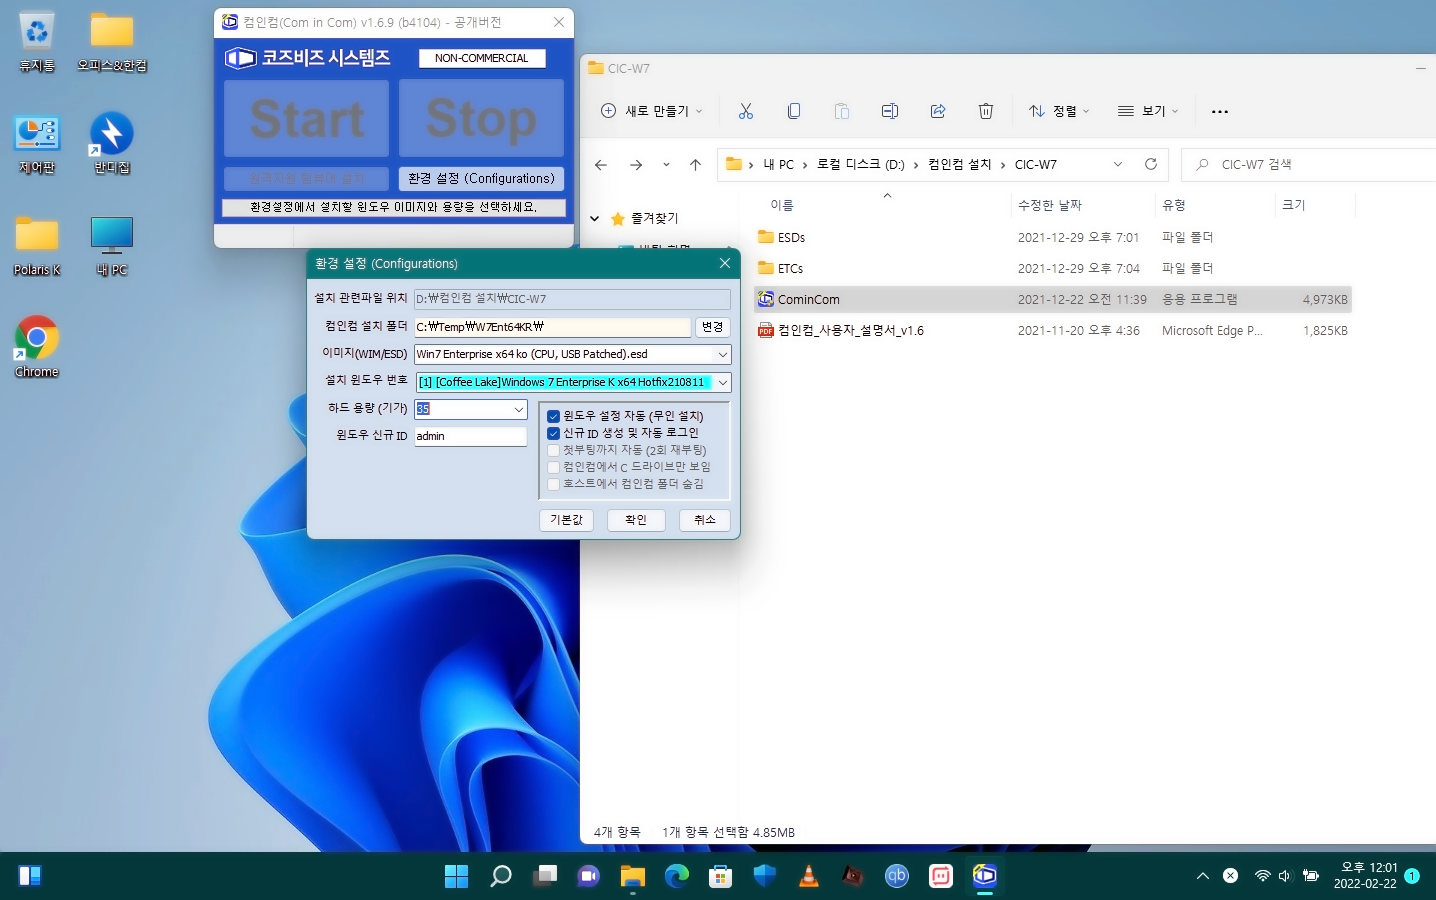The height and width of the screenshot is (900, 1436).
Task: Open the Recycle Bin desktop icon
Action: coord(37,42)
